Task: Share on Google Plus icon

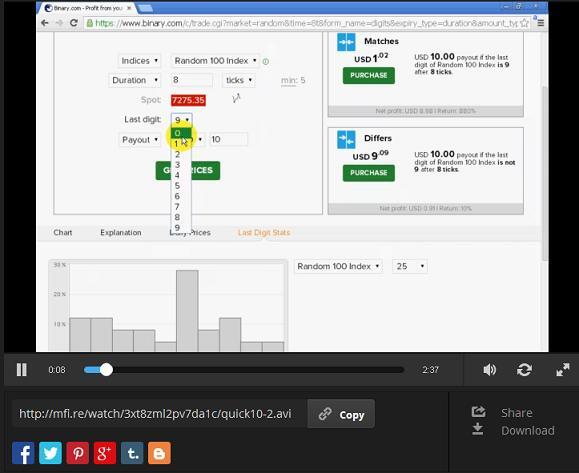Action: 105,453
